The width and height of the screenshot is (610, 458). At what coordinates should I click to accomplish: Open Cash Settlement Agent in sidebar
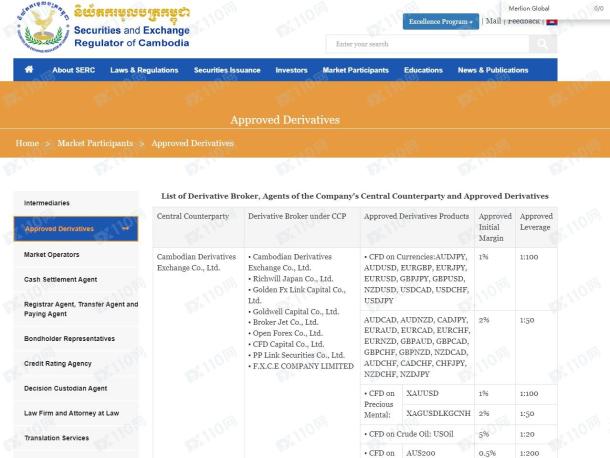click(x=76, y=279)
